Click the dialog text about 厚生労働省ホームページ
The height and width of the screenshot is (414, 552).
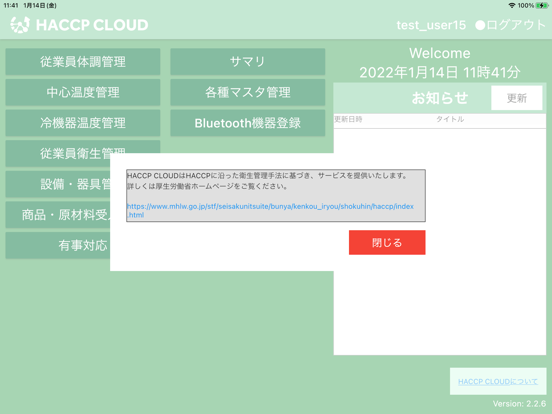pyautogui.click(x=207, y=186)
